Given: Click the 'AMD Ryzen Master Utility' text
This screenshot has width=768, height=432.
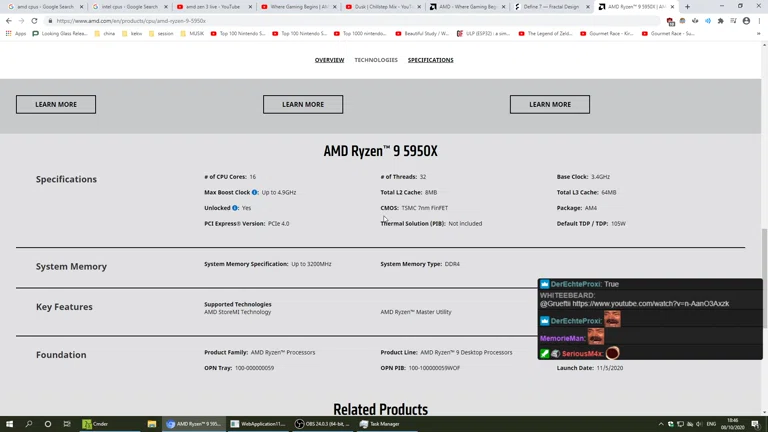Looking at the screenshot, I should coord(416,312).
